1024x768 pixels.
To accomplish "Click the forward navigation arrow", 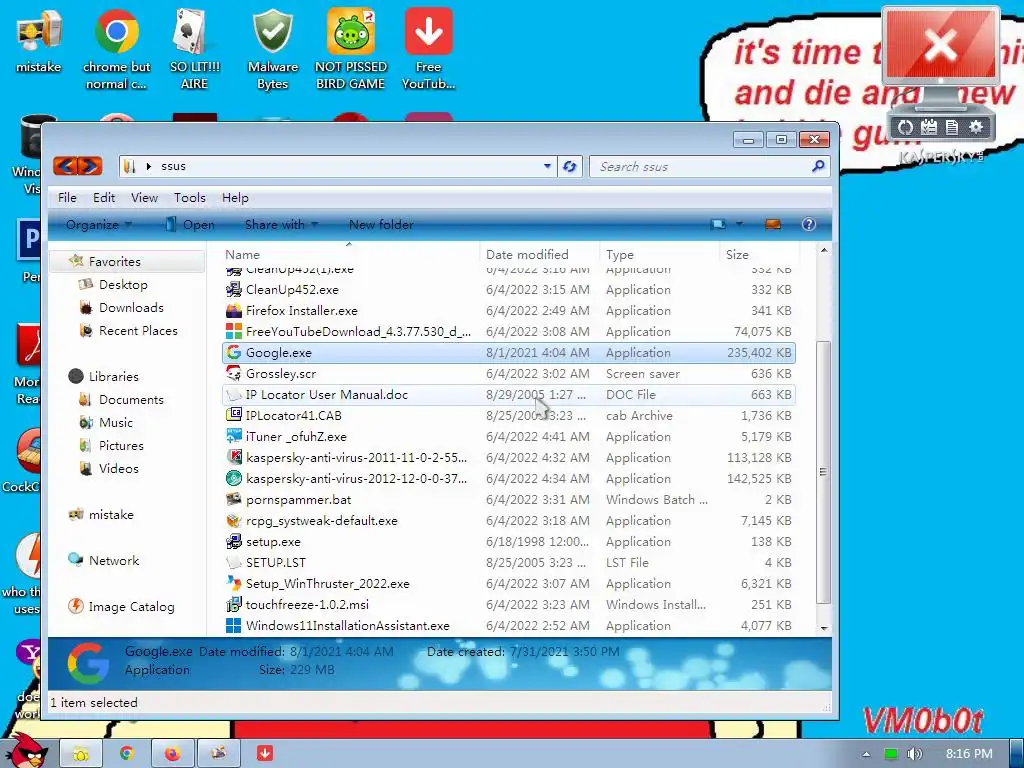I will point(91,166).
